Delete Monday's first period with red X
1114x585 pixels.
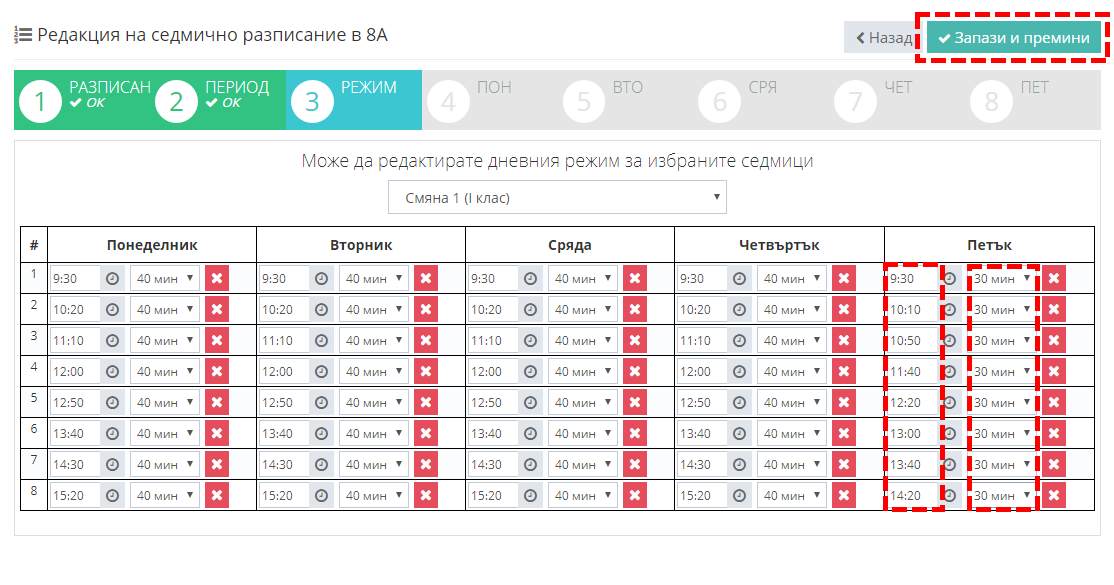(x=217, y=279)
